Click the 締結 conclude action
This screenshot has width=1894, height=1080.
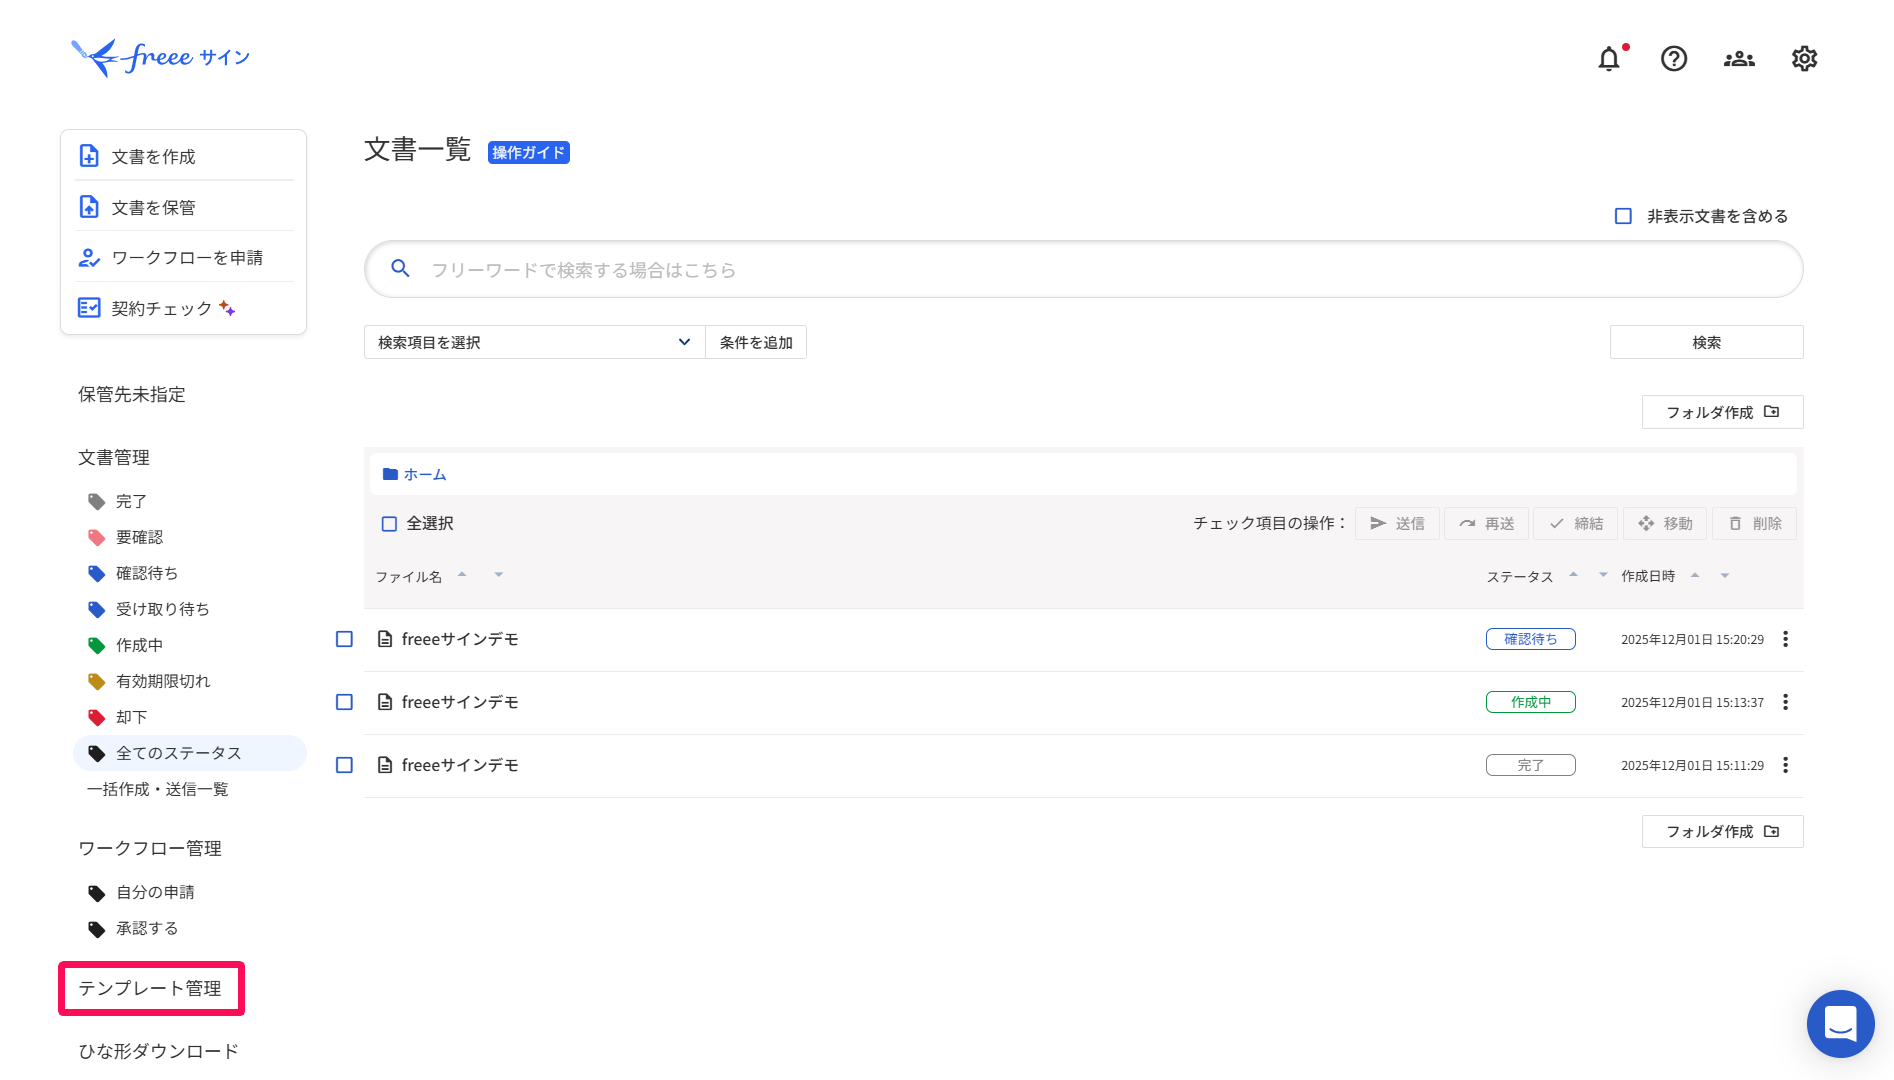(x=1575, y=523)
